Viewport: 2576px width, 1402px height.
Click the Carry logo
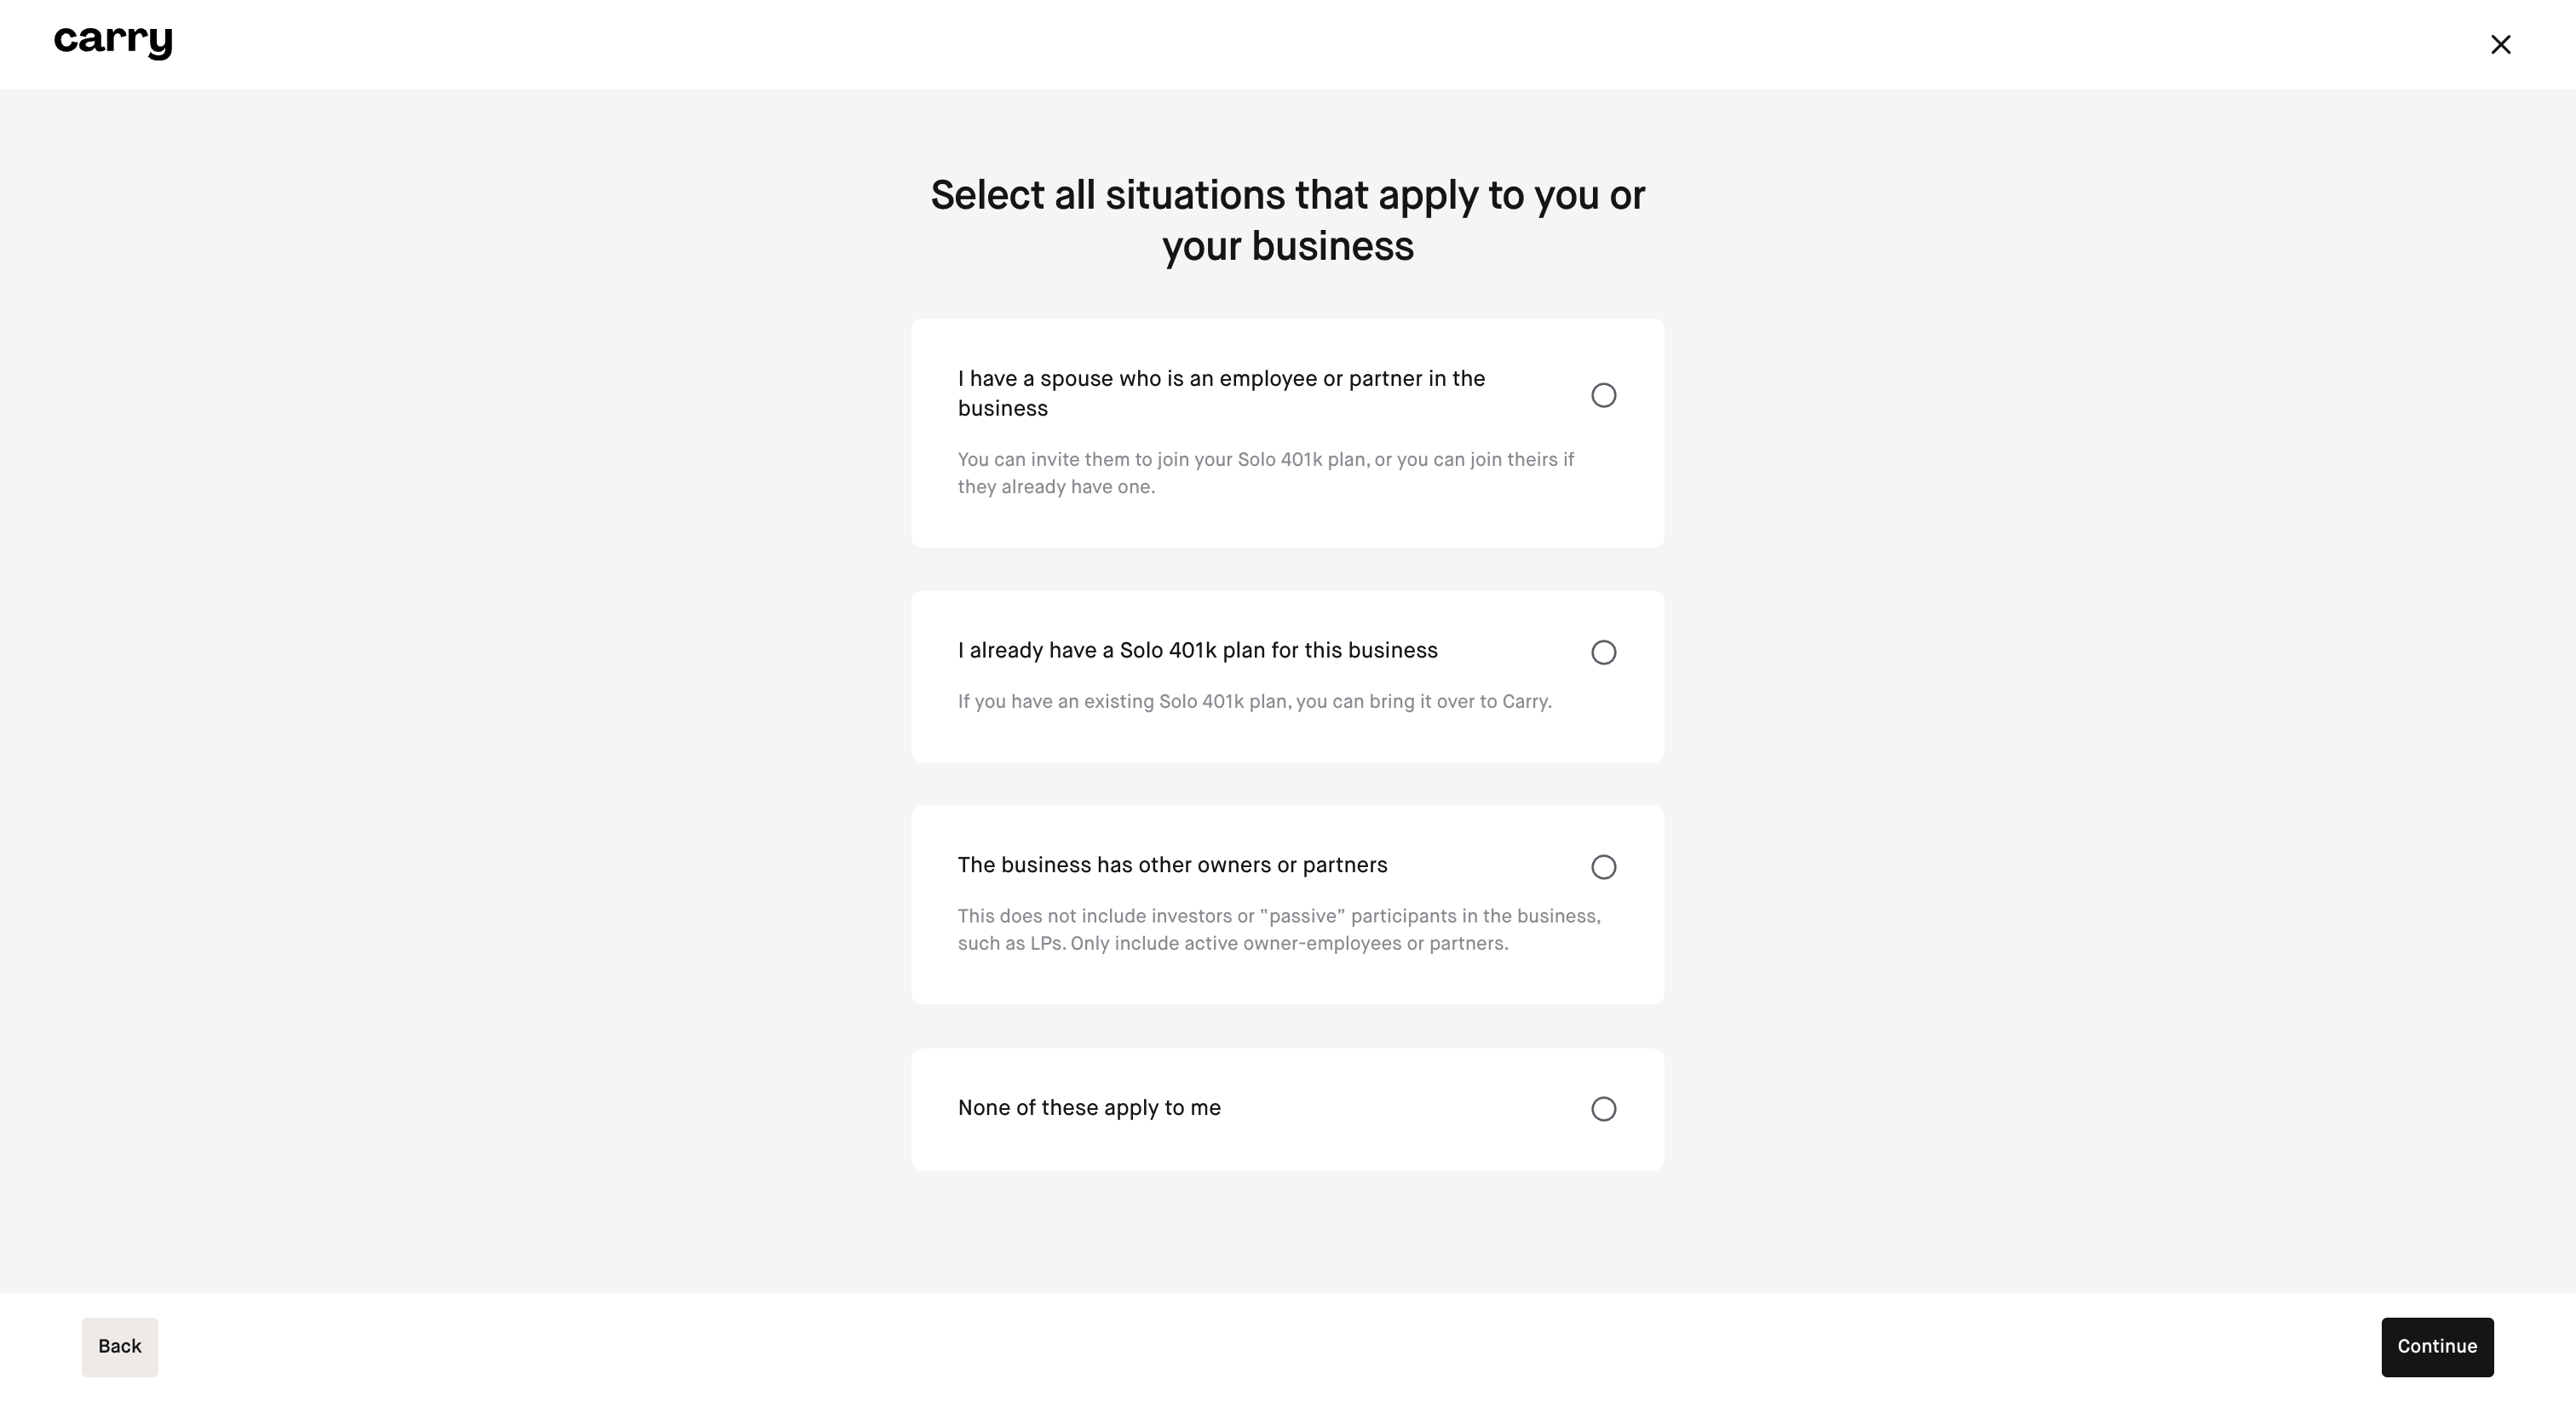113,42
